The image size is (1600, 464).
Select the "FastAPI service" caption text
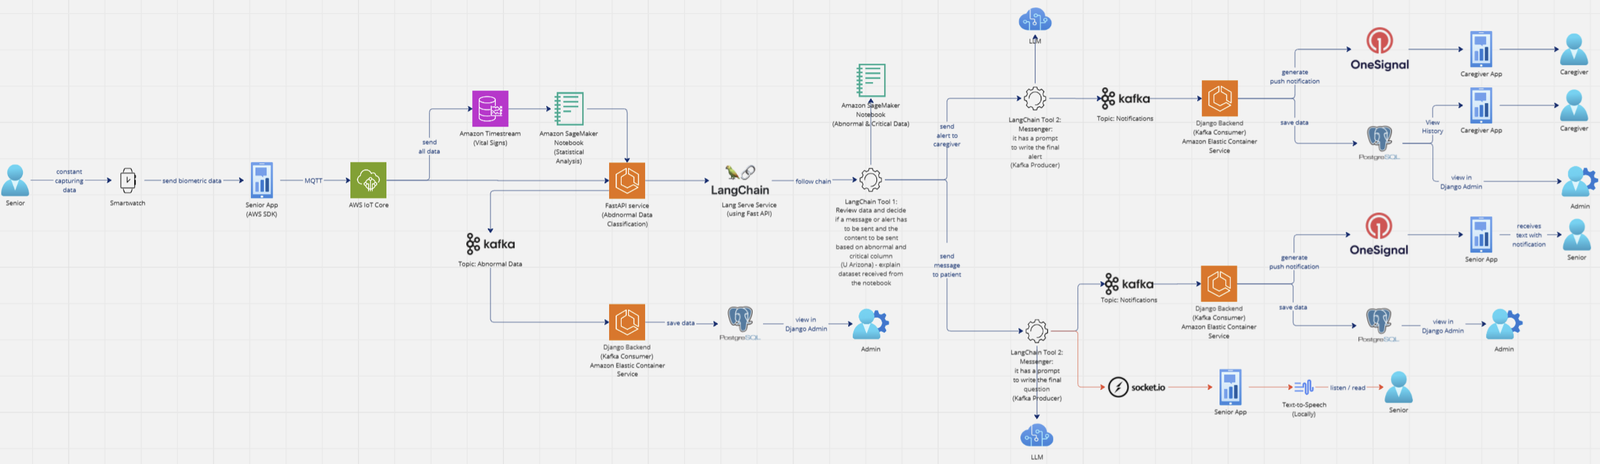(x=627, y=206)
